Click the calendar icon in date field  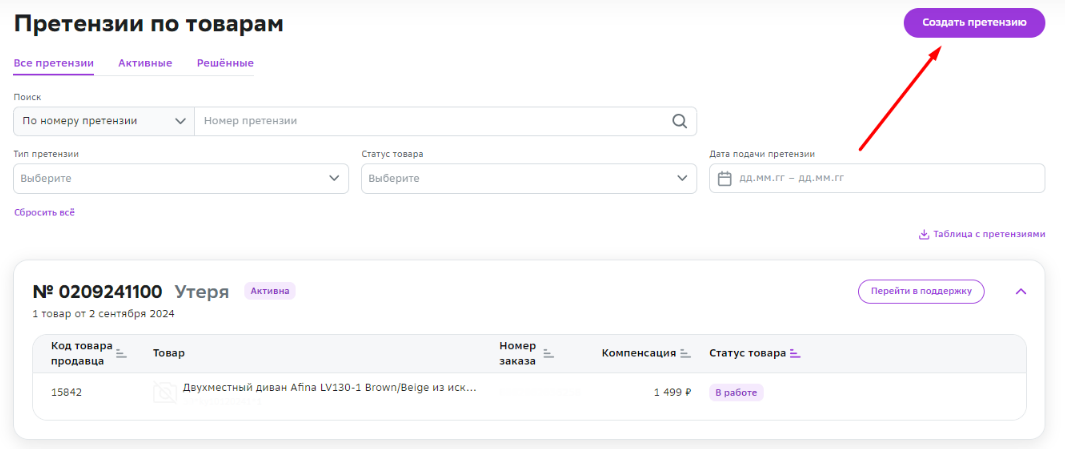click(725, 179)
